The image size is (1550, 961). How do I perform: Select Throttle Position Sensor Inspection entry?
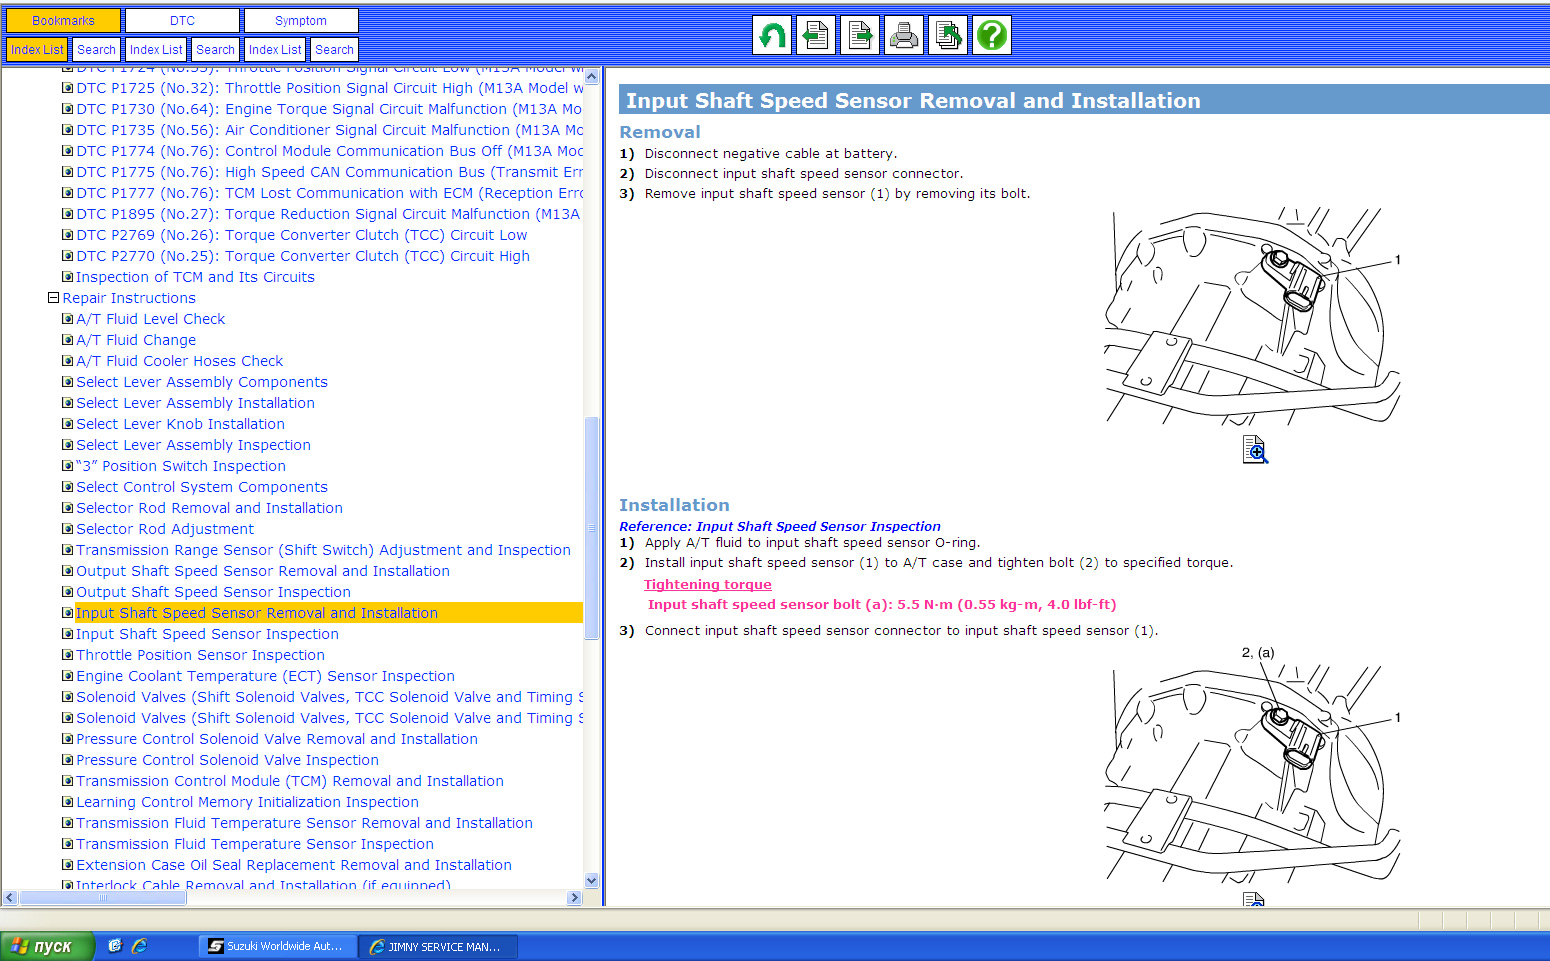200,655
